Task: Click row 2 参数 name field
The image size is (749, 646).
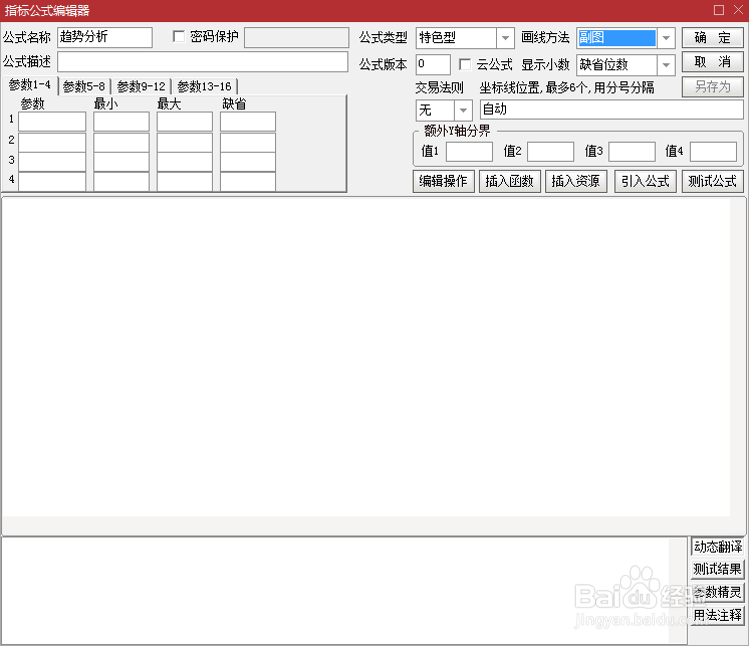Action: click(52, 142)
